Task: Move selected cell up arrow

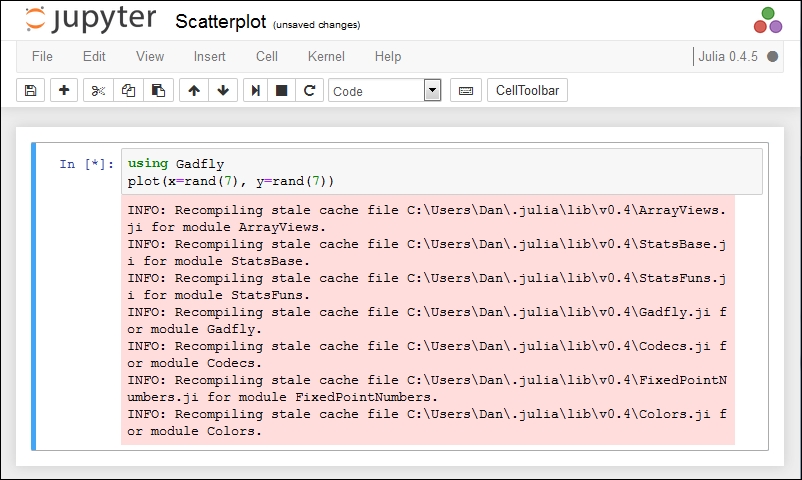Action: coord(194,91)
